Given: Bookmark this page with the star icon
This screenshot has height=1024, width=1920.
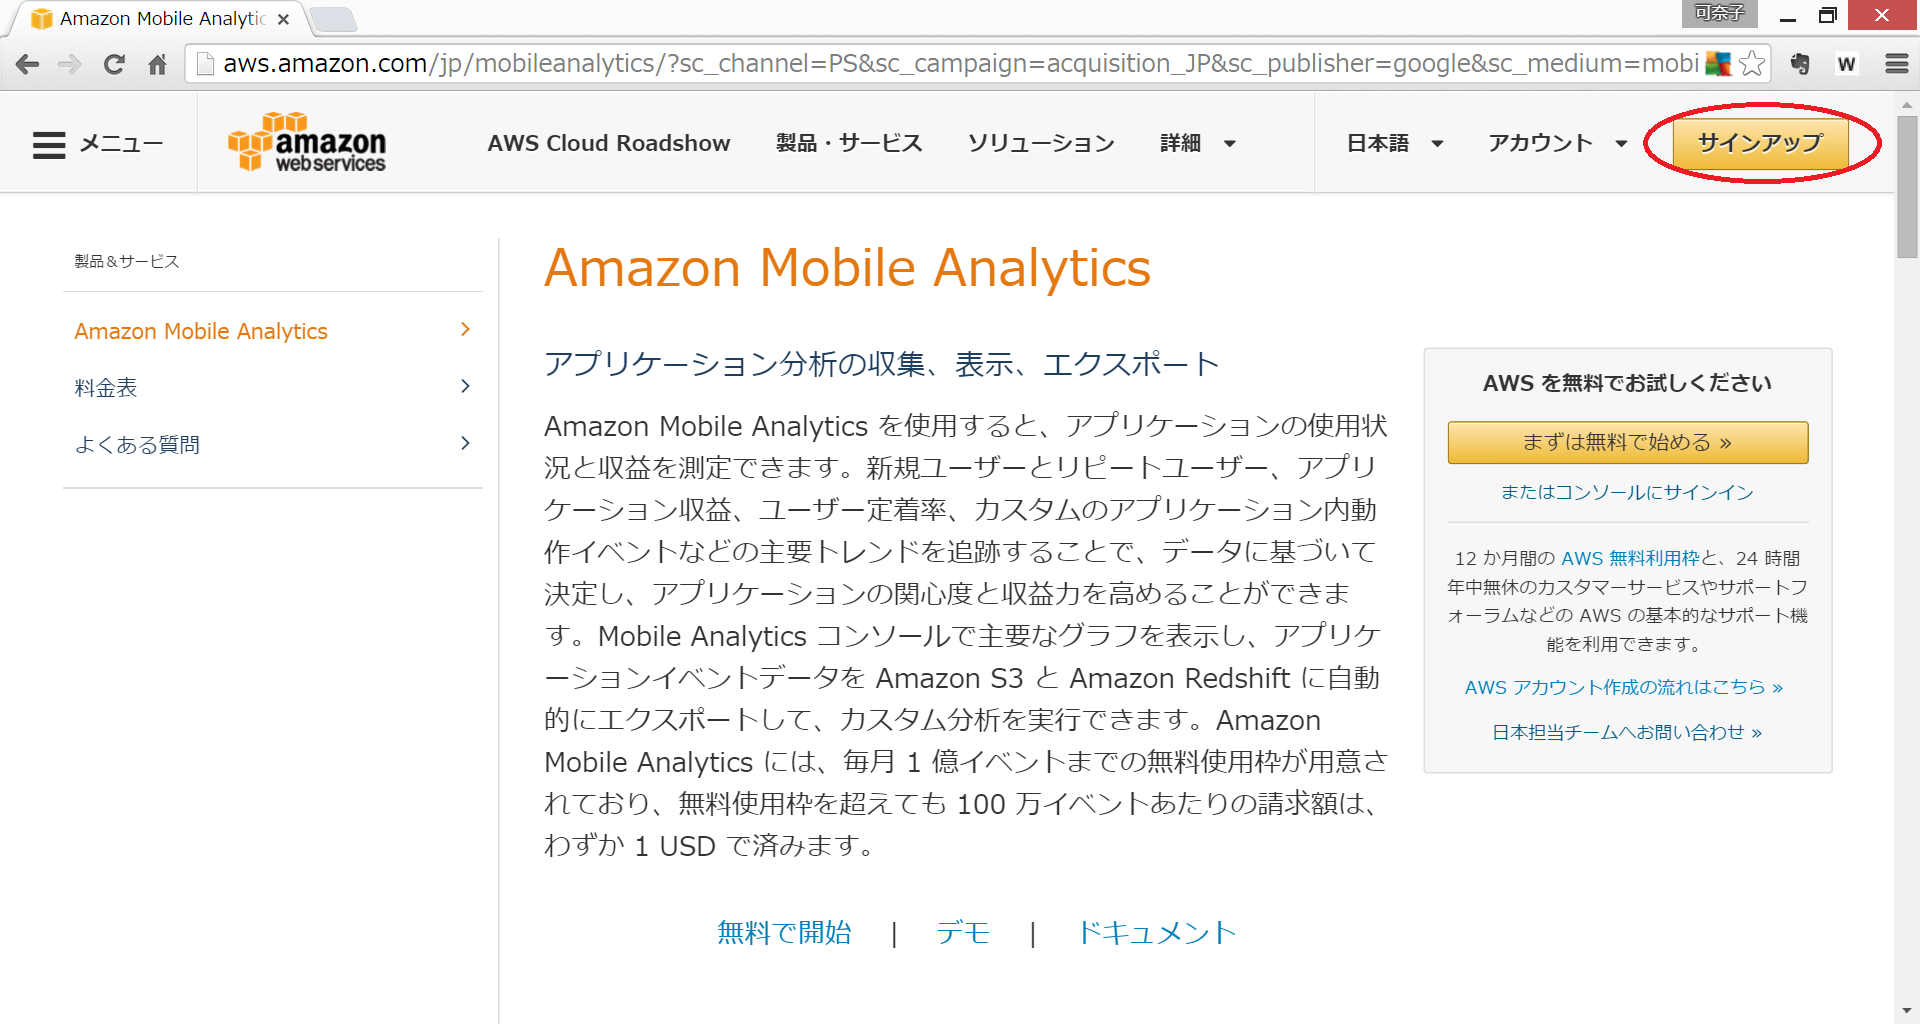Looking at the screenshot, I should coord(1751,64).
